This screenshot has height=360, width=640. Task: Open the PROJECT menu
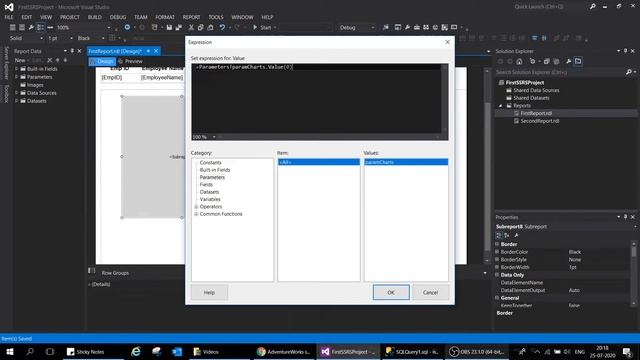click(70, 17)
